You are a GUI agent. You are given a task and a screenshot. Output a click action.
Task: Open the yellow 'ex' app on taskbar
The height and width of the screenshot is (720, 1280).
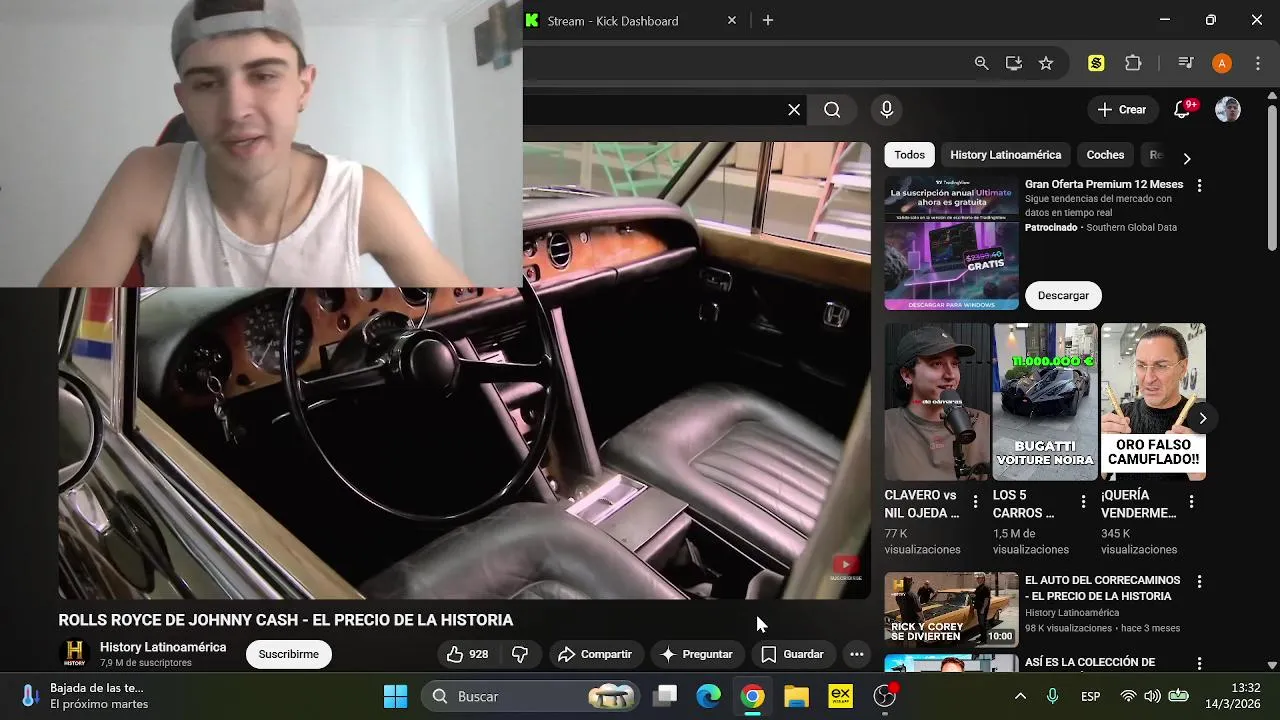(x=840, y=696)
